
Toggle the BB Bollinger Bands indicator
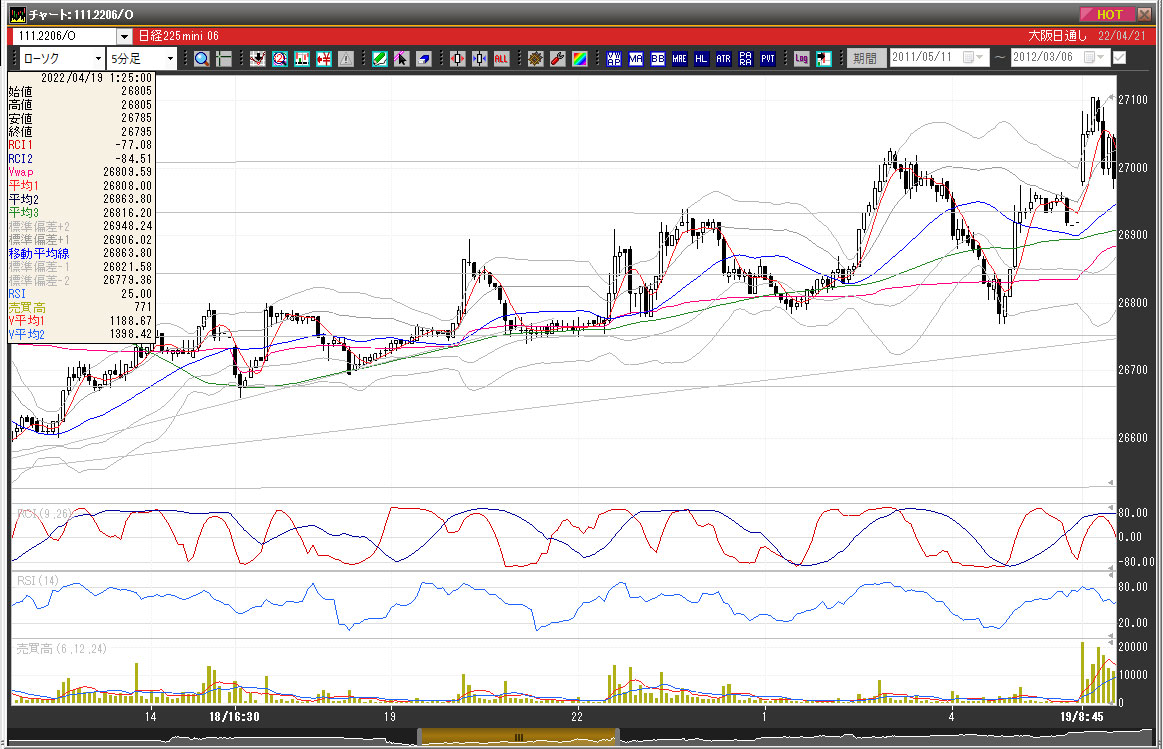[658, 59]
